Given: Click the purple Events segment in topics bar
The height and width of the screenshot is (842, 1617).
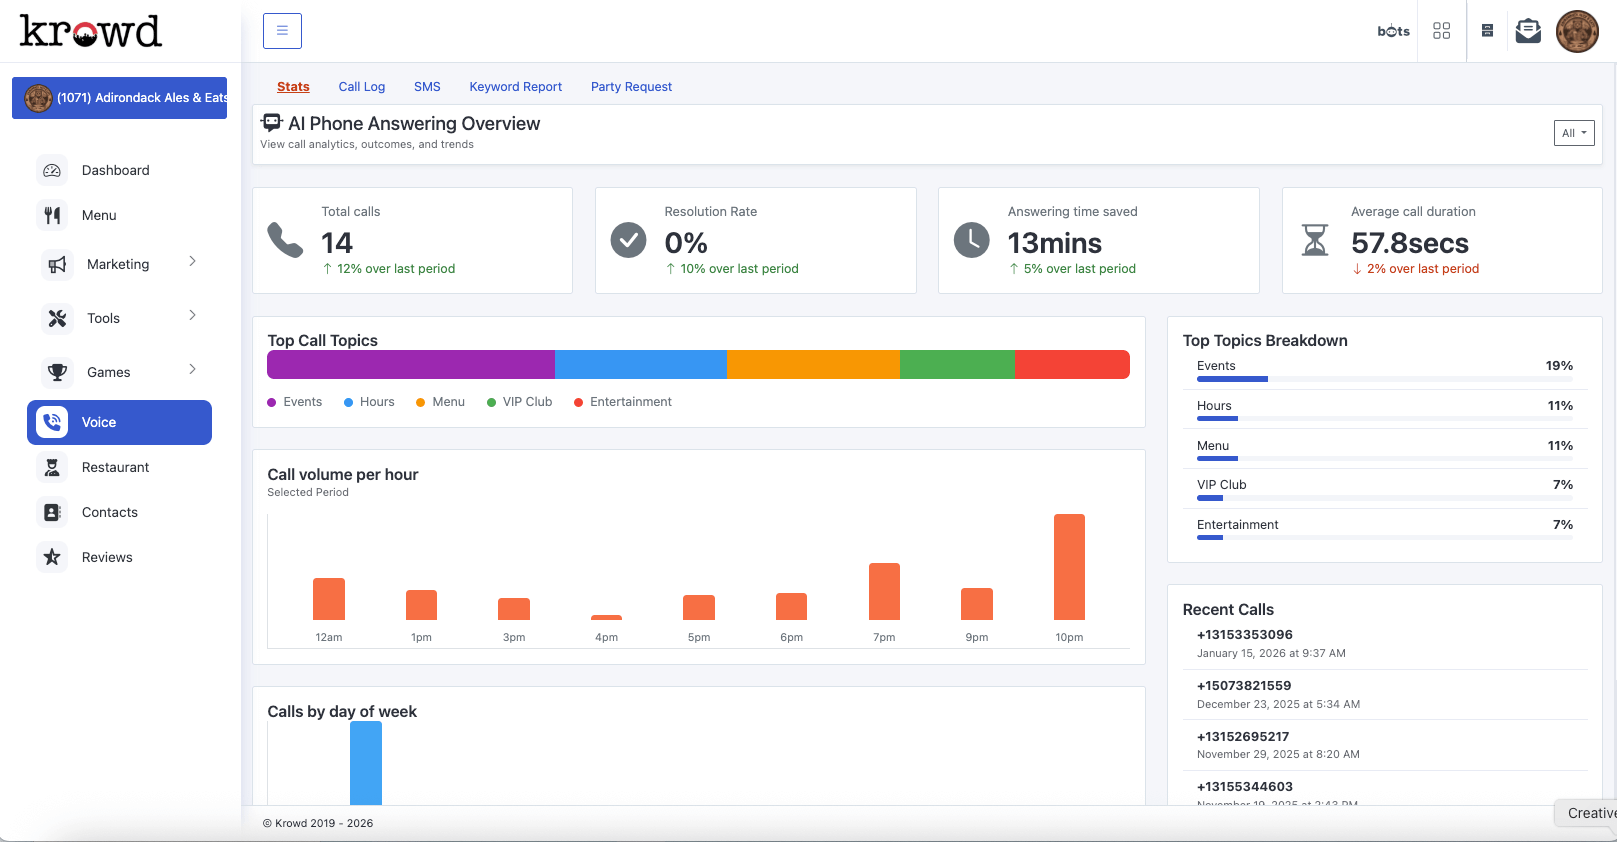Looking at the screenshot, I should (x=410, y=365).
